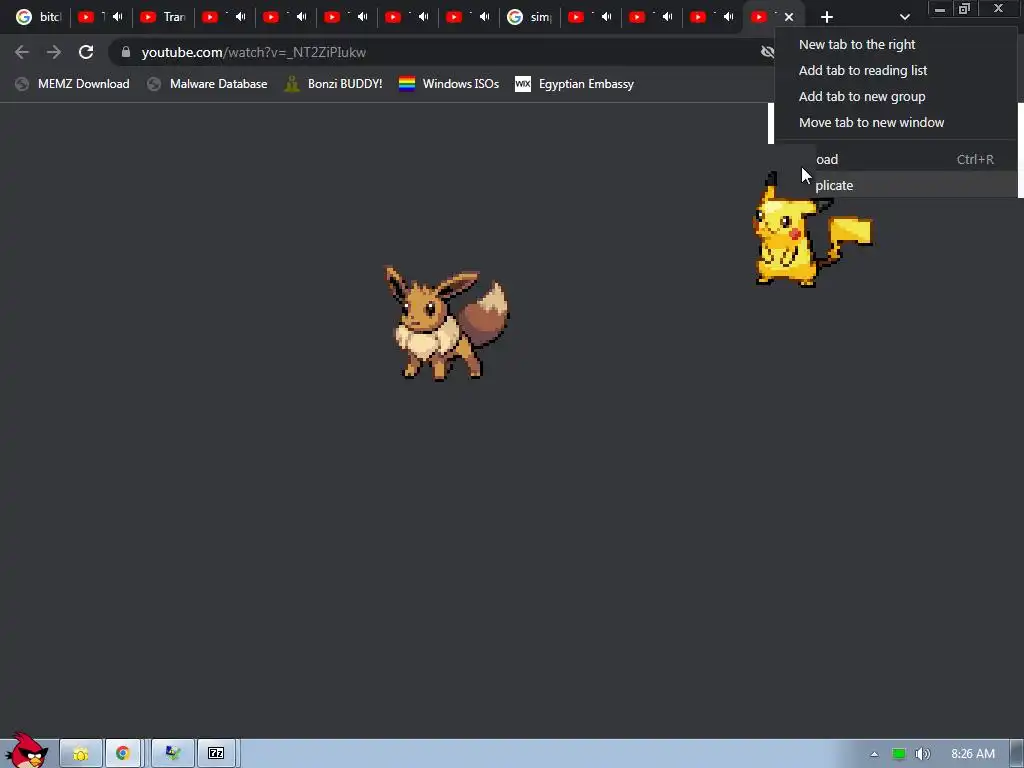1024x768 pixels.
Task: Choose 'Move tab to new window'
Action: [896, 123]
